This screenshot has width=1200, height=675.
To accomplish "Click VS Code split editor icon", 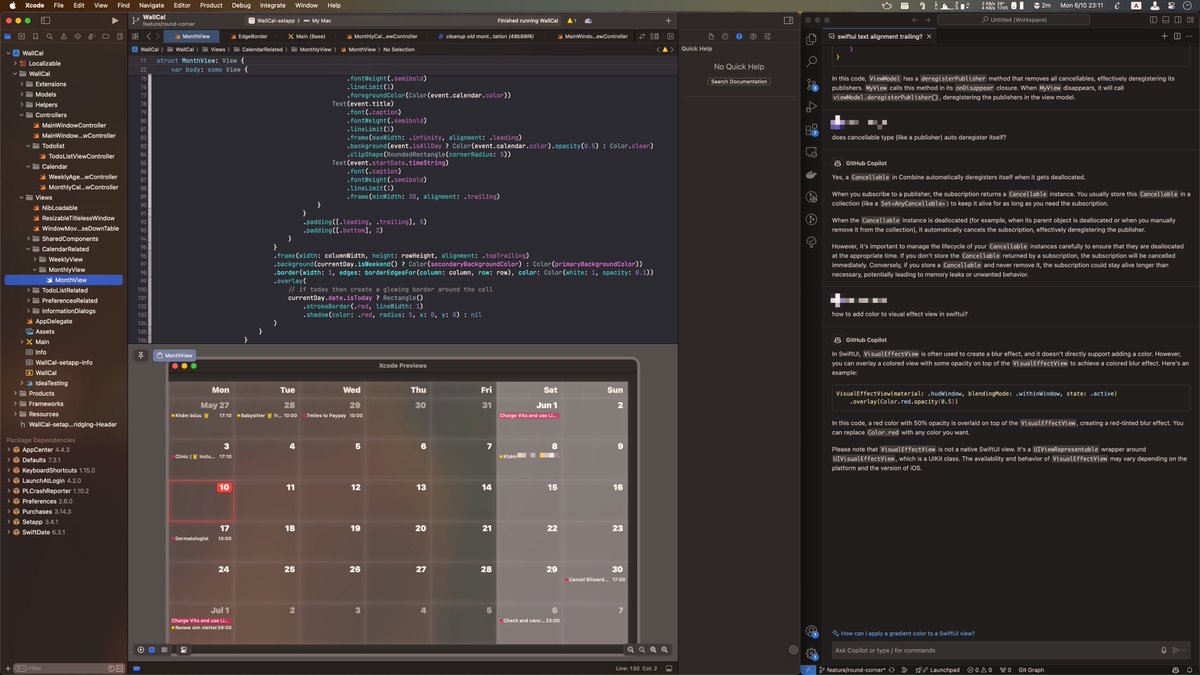I will click(1178, 36).
